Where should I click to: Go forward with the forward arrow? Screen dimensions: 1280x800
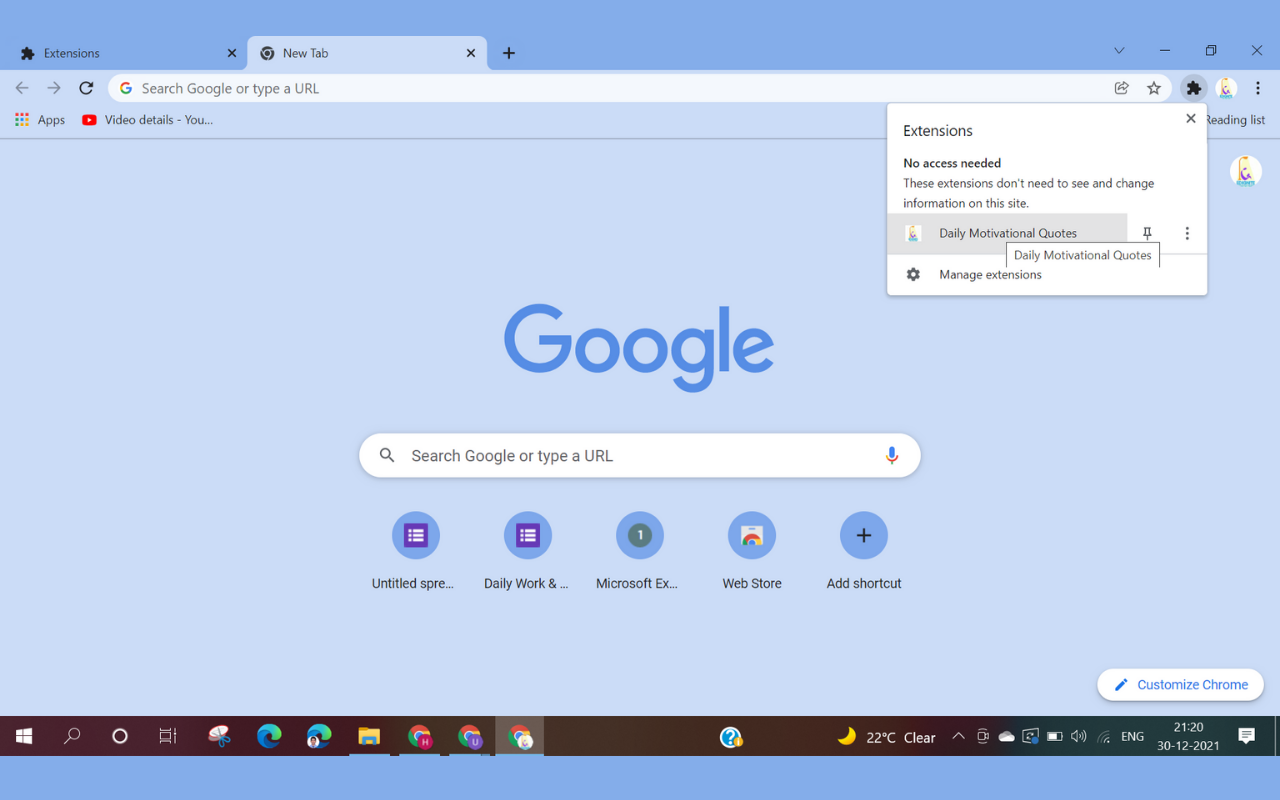point(54,88)
